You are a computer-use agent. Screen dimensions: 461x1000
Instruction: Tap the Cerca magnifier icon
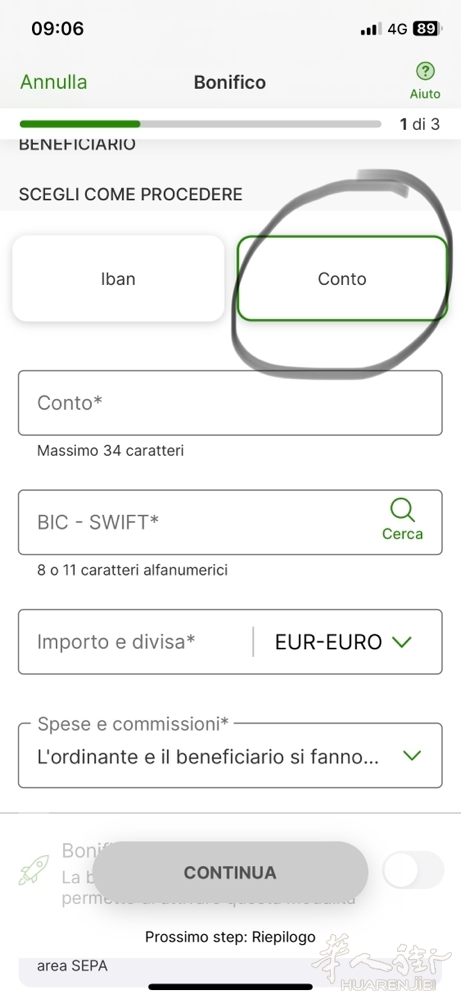coord(402,510)
